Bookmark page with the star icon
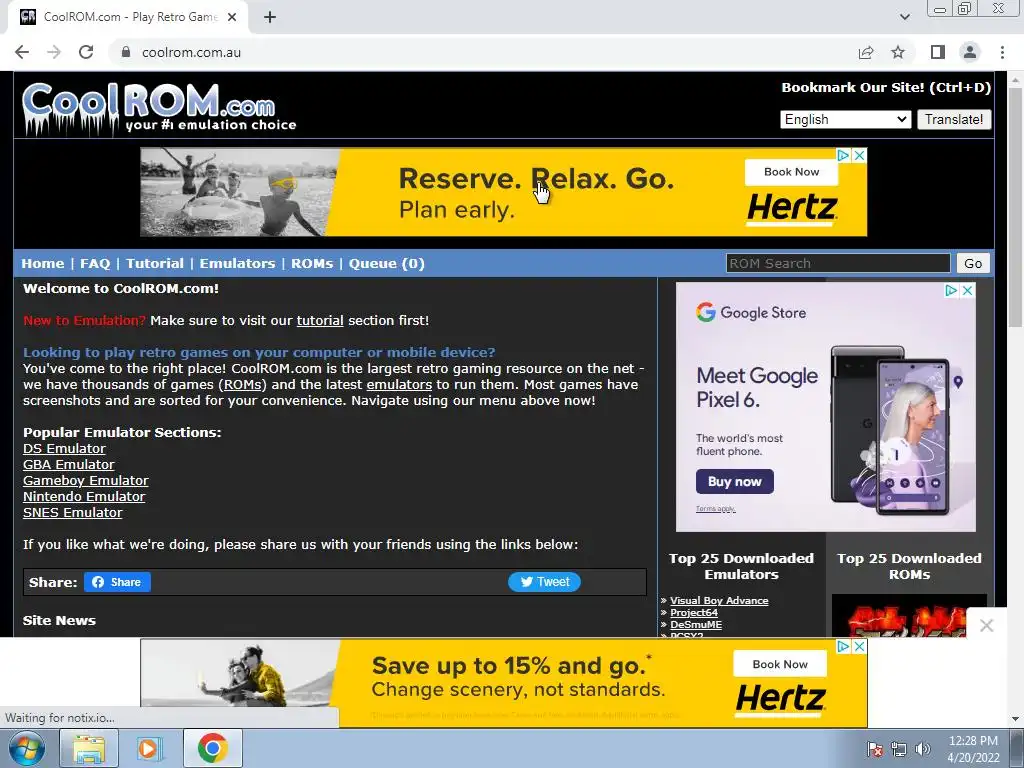The image size is (1024, 768). click(898, 52)
